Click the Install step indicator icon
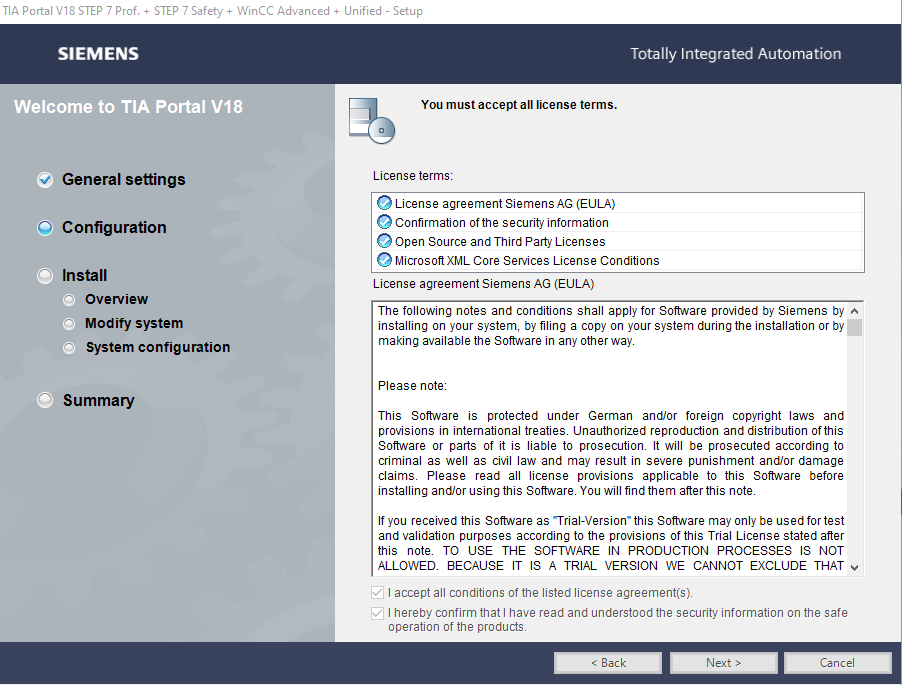 pyautogui.click(x=45, y=276)
